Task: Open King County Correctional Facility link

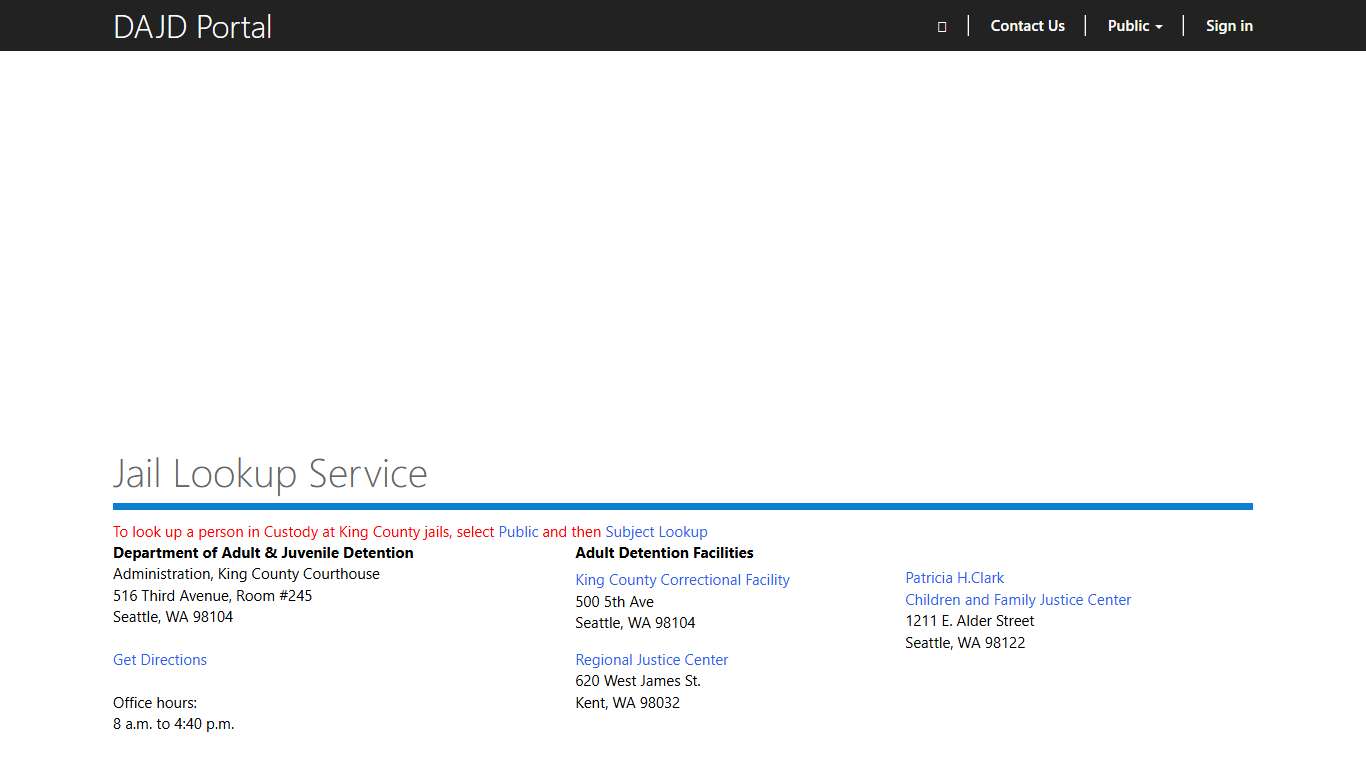Action: [x=682, y=580]
